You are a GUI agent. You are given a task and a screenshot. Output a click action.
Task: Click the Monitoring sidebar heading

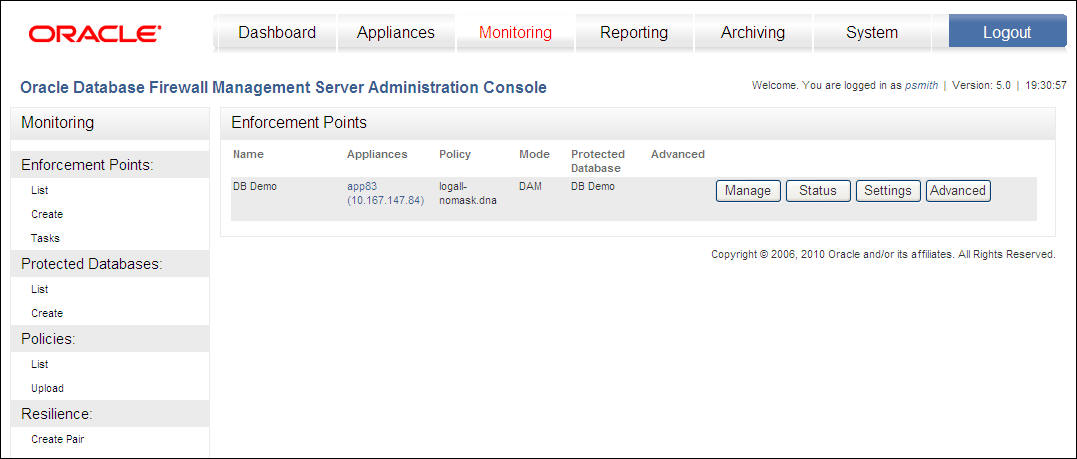coord(58,123)
